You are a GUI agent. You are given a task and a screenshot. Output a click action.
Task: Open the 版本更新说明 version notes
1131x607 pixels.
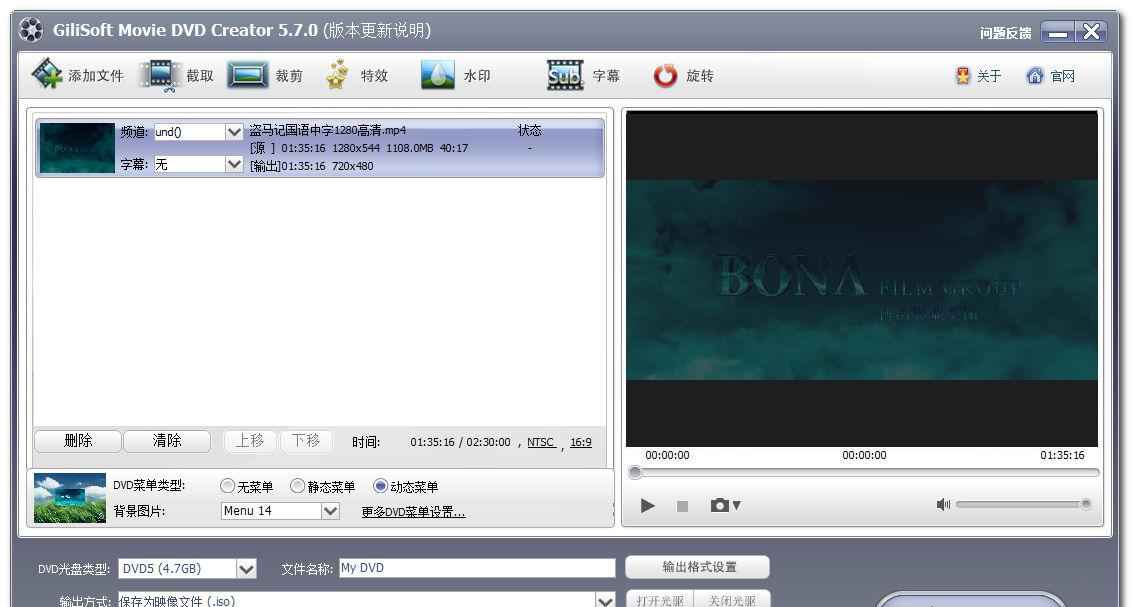pos(377,30)
